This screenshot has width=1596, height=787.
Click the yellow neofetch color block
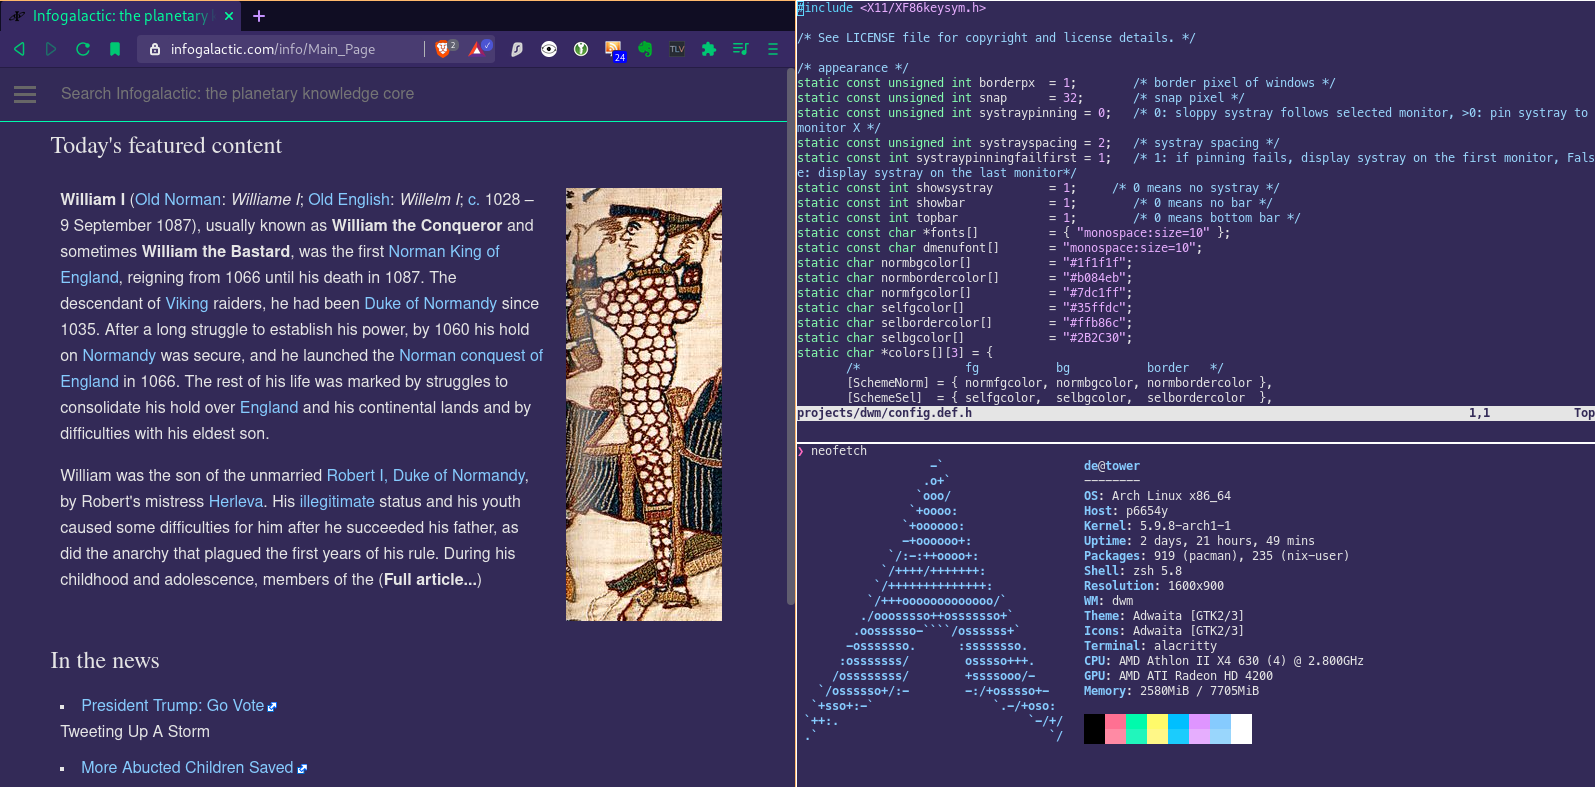[1157, 729]
